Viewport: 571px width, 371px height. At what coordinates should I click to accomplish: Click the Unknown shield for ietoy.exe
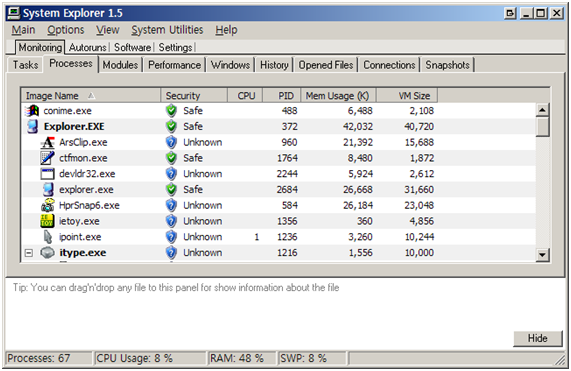pos(171,221)
